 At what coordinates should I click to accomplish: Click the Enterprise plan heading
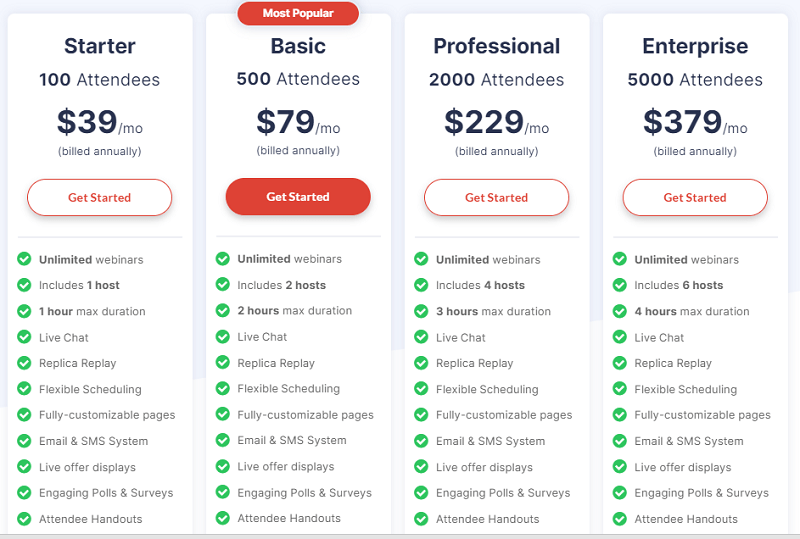click(695, 46)
